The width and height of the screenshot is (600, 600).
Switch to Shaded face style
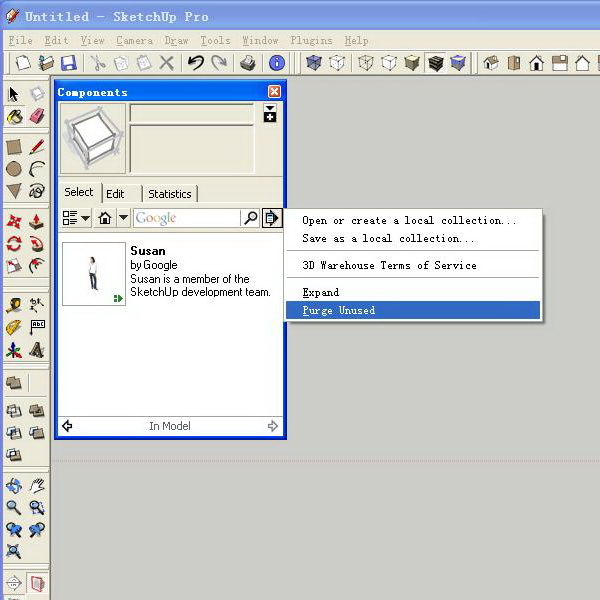412,63
